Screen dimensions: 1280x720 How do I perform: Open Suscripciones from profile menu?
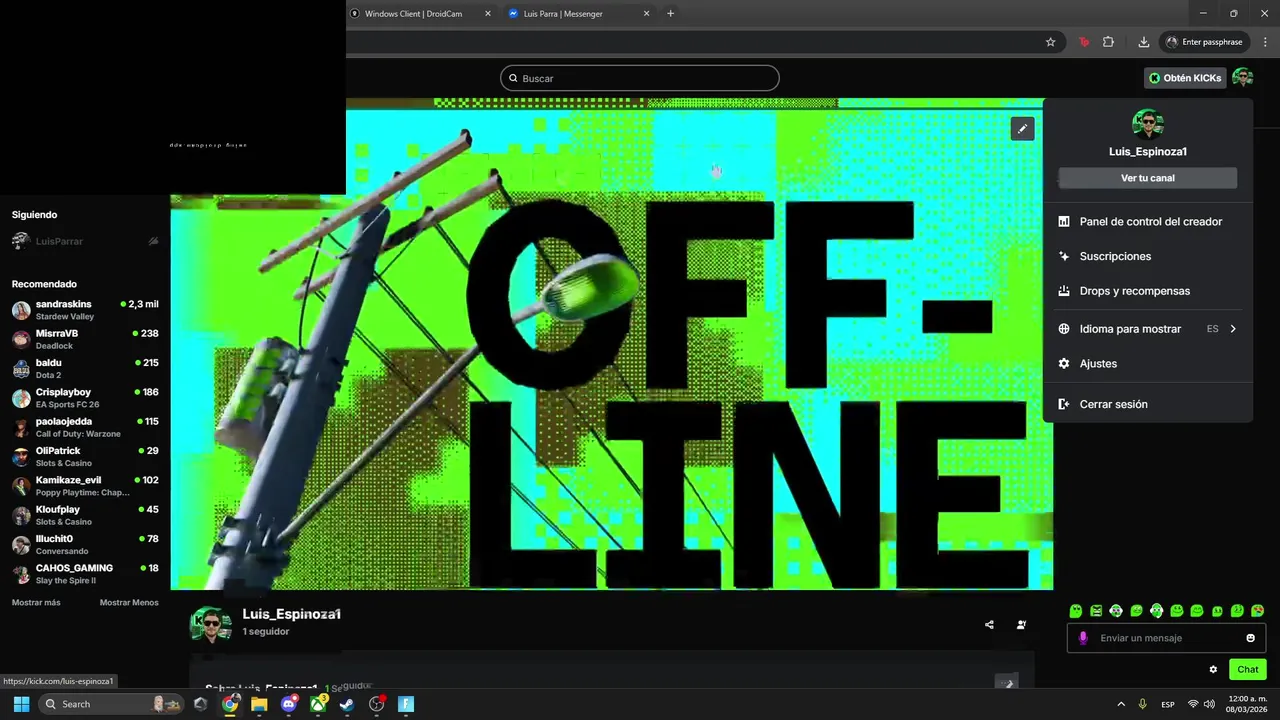coord(1148,256)
